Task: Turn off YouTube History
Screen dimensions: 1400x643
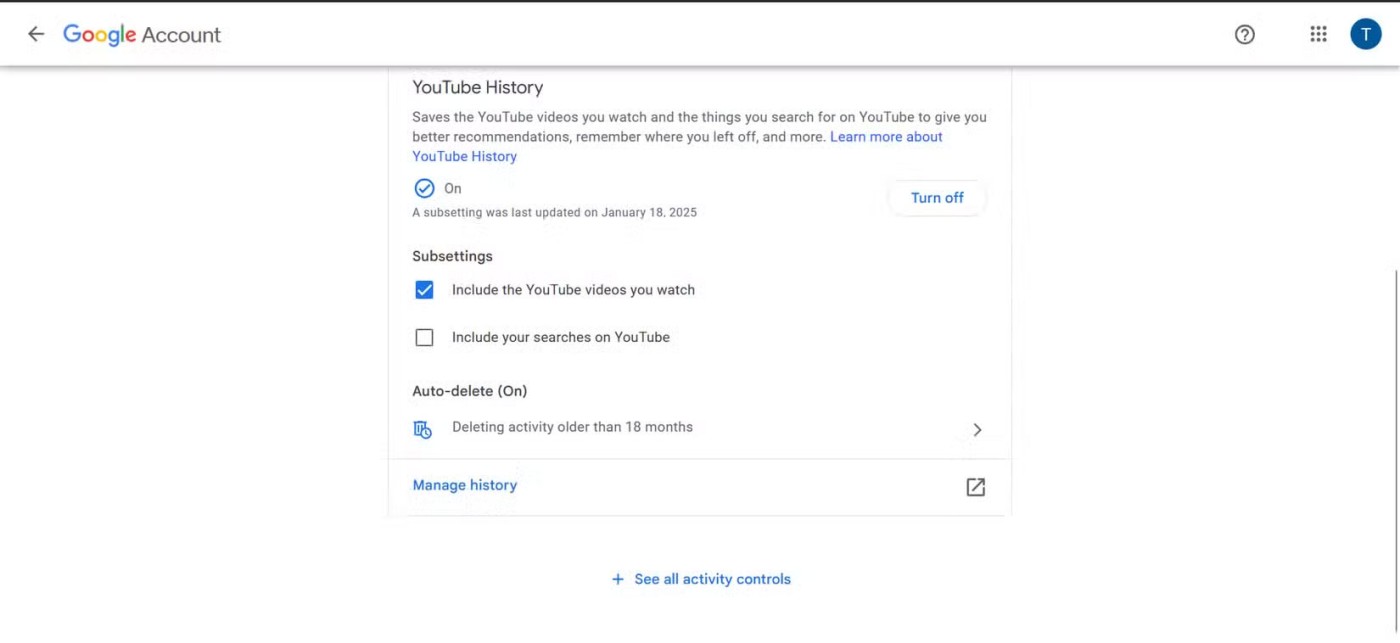Action: [937, 198]
